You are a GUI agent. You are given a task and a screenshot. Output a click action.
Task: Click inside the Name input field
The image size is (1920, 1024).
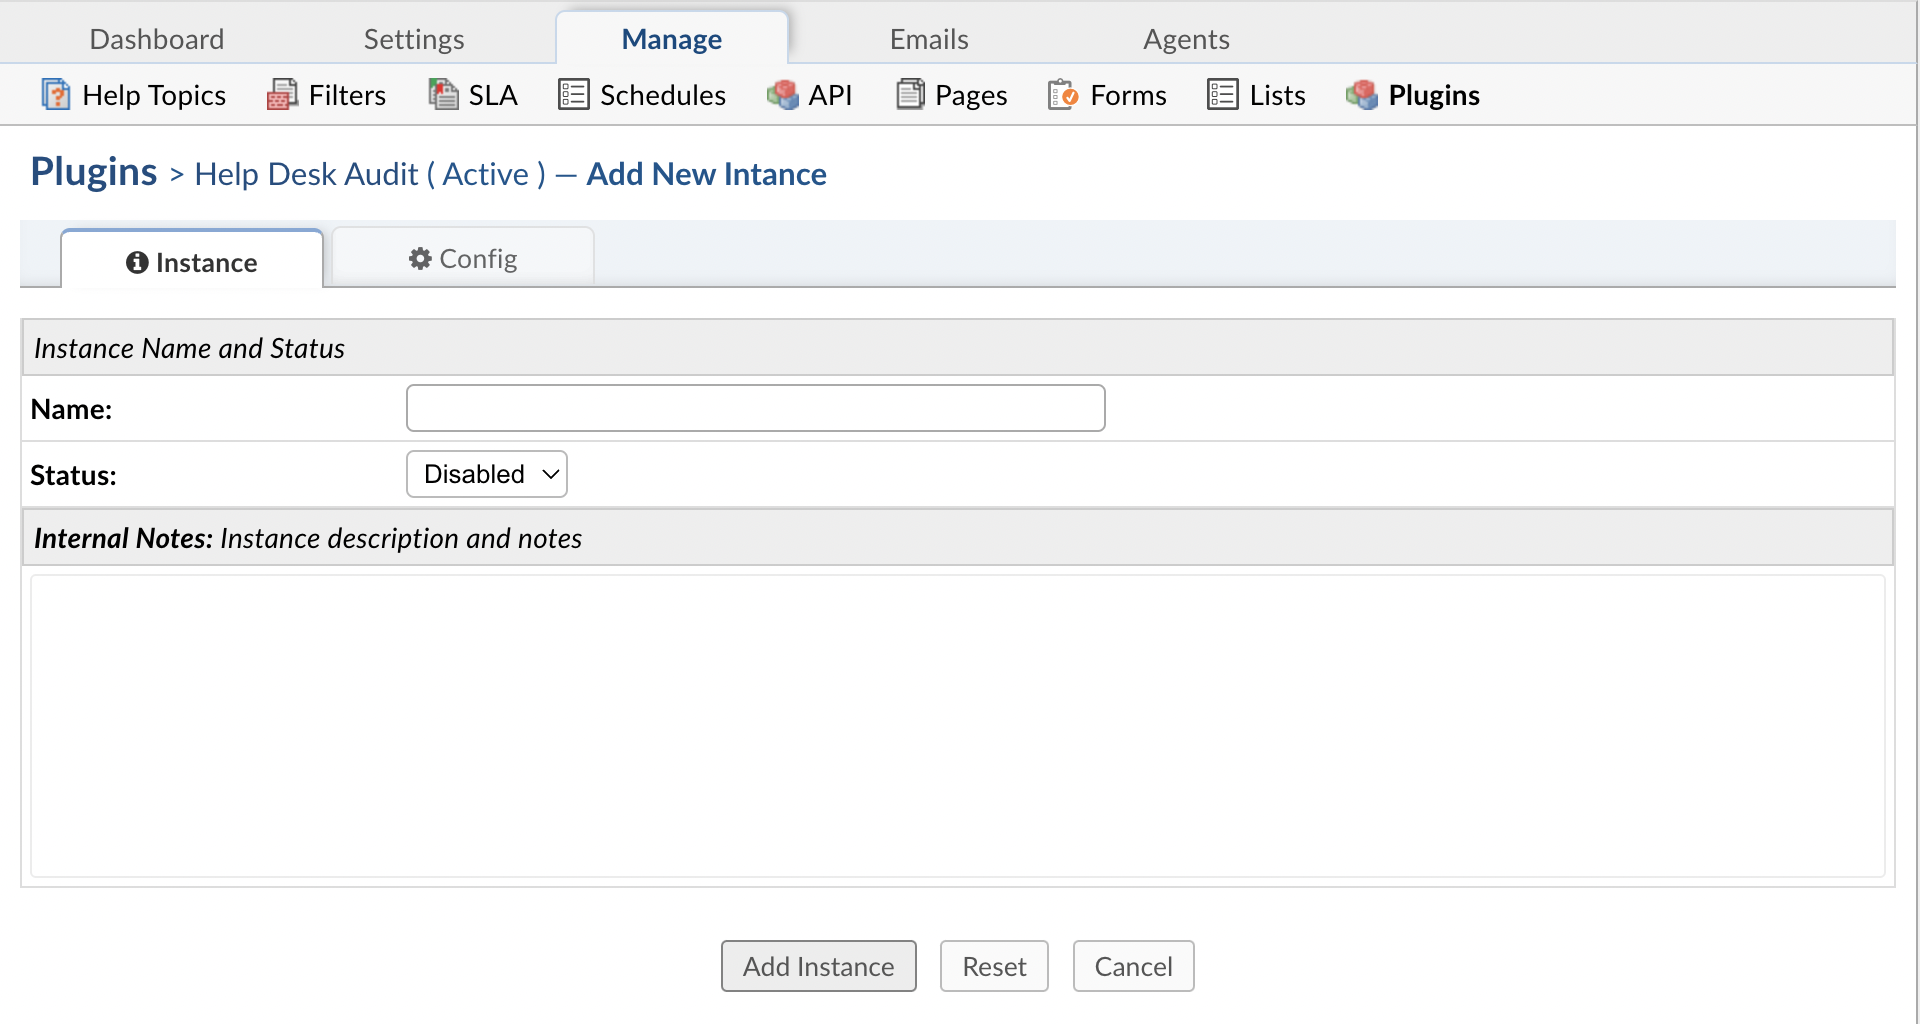tap(755, 408)
